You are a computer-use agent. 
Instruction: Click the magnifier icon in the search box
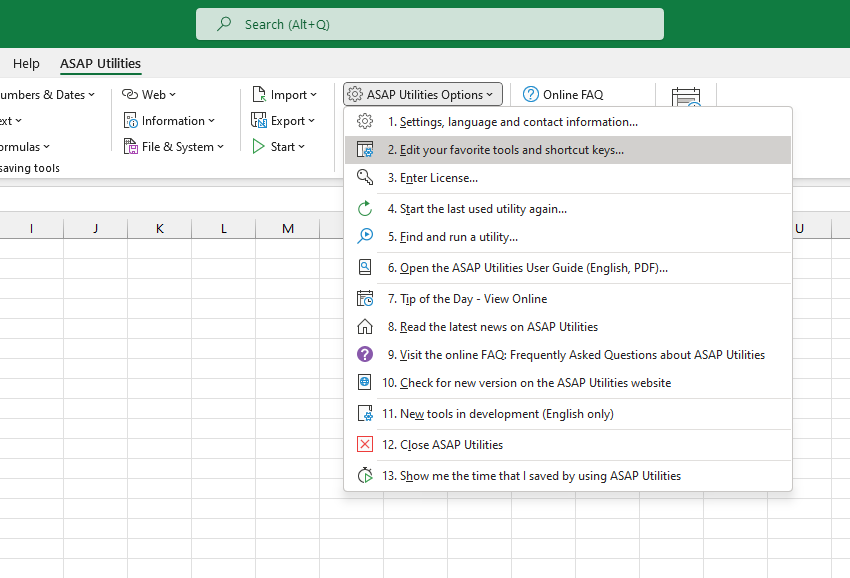224,24
